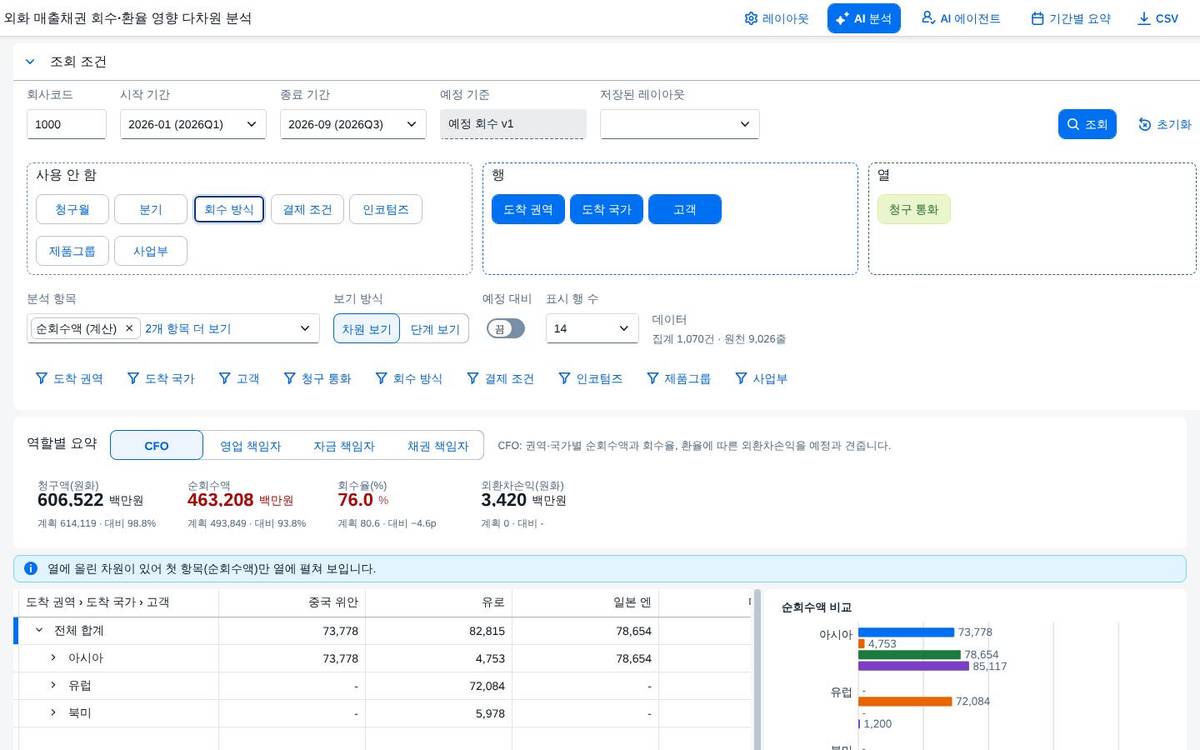Select the 청구 통화 column chip
Viewport: 1200px width, 750px height.
914,209
